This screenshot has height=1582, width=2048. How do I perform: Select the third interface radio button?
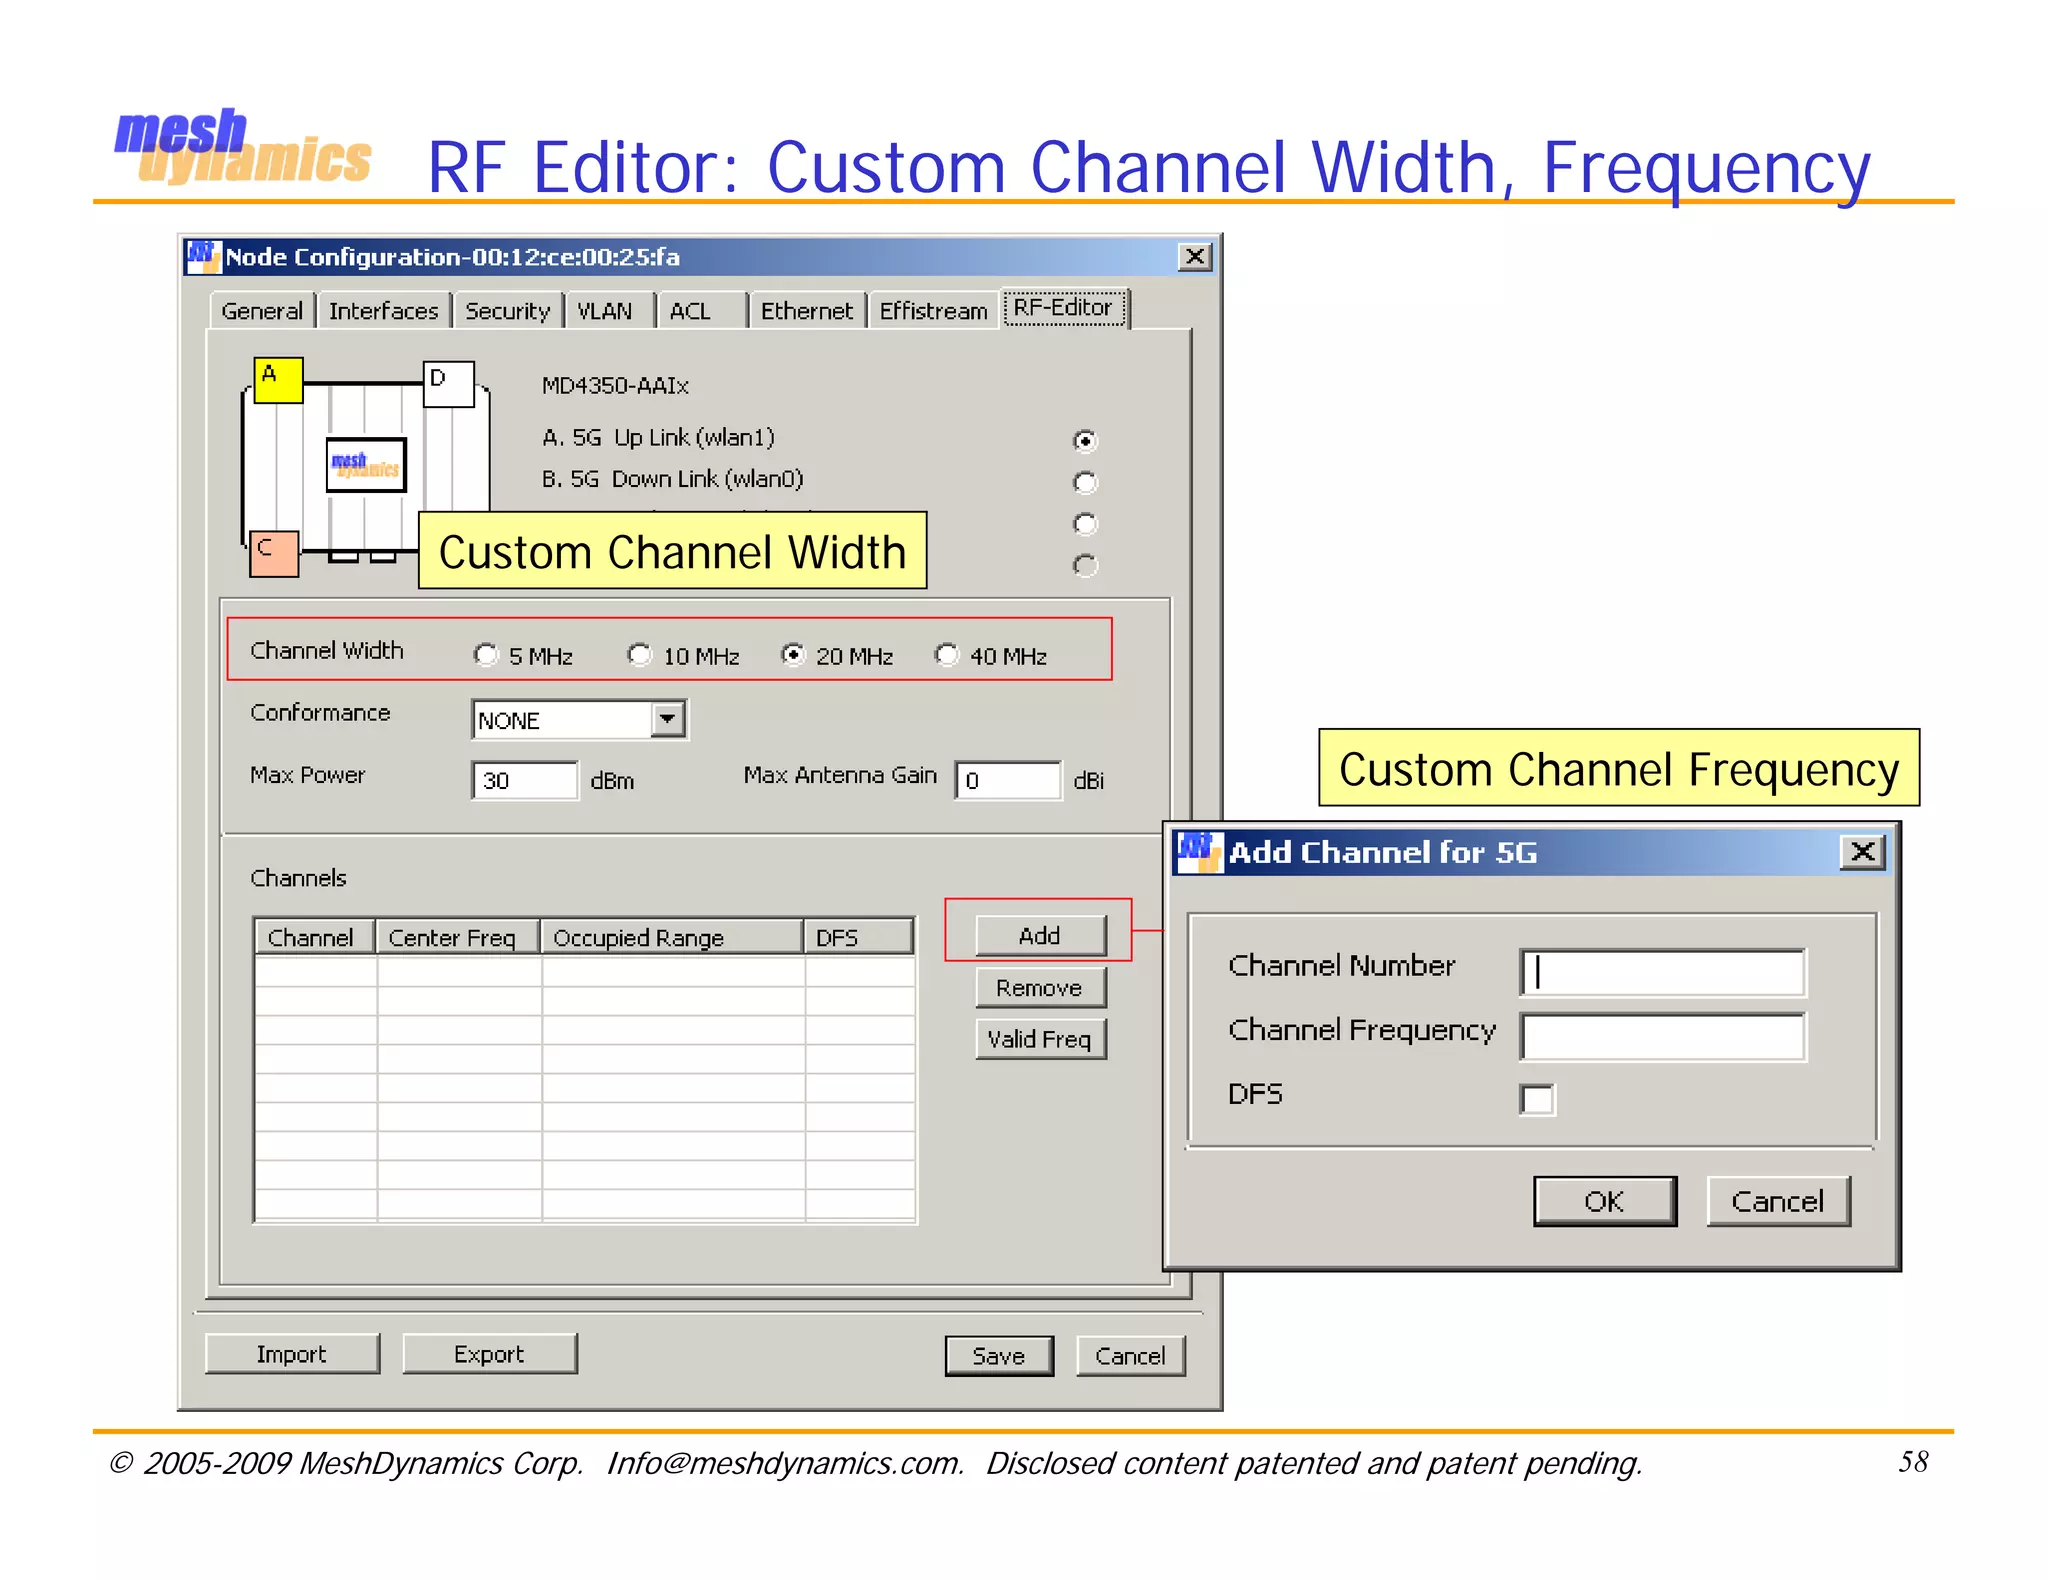pyautogui.click(x=1085, y=524)
